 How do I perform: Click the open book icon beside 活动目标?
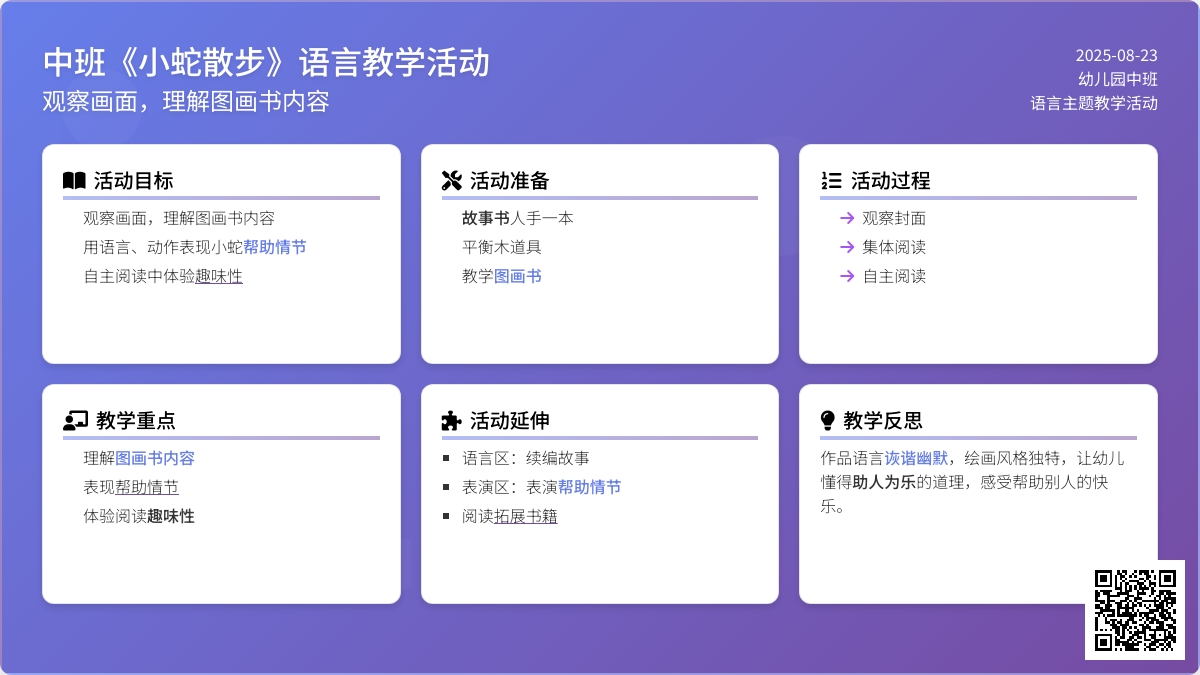[74, 181]
